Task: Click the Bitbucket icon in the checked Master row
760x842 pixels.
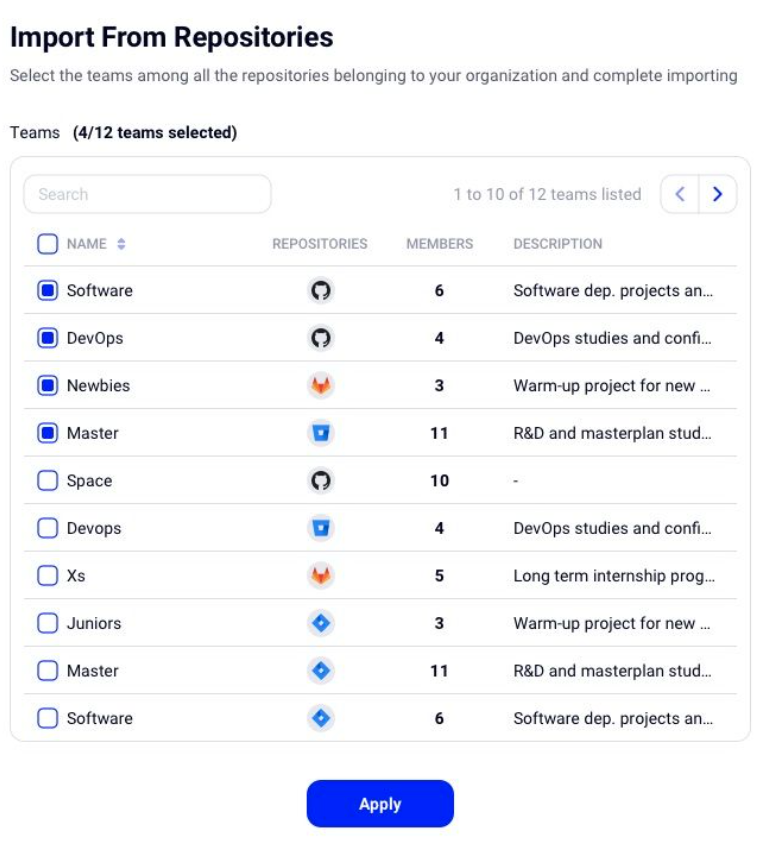Action: [321, 433]
